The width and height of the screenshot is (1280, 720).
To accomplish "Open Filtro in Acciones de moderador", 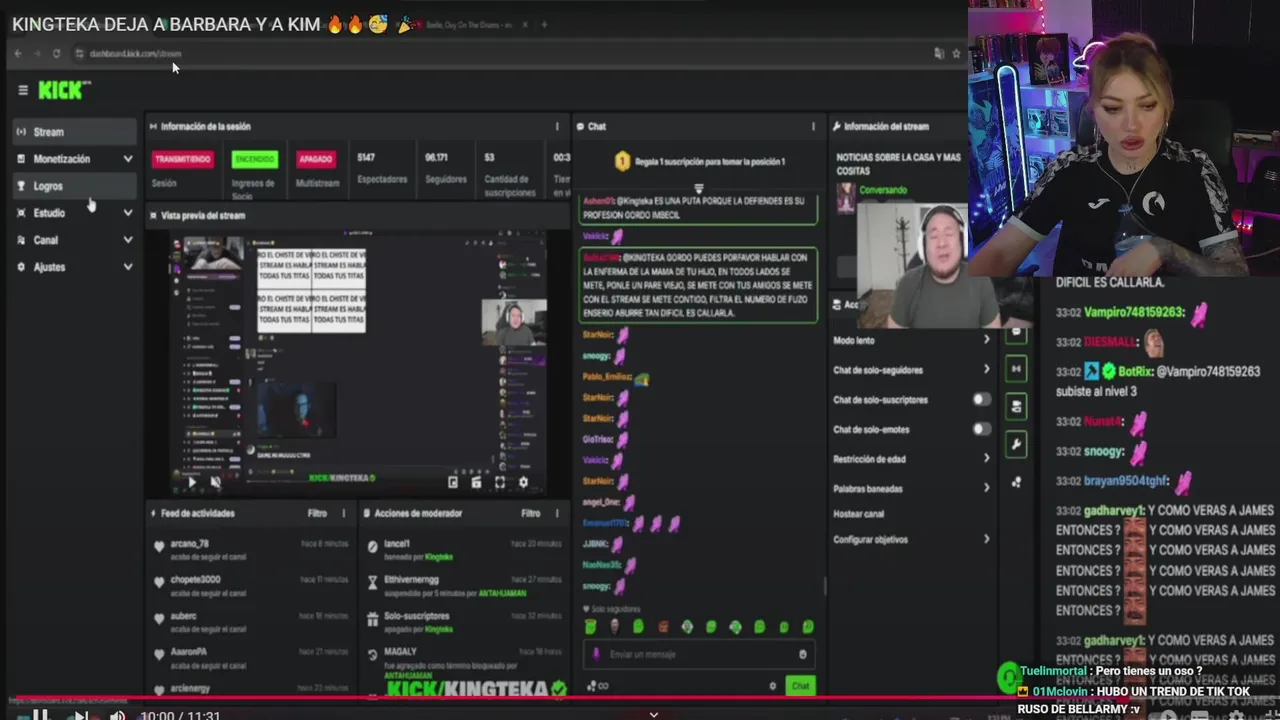I will (x=530, y=513).
